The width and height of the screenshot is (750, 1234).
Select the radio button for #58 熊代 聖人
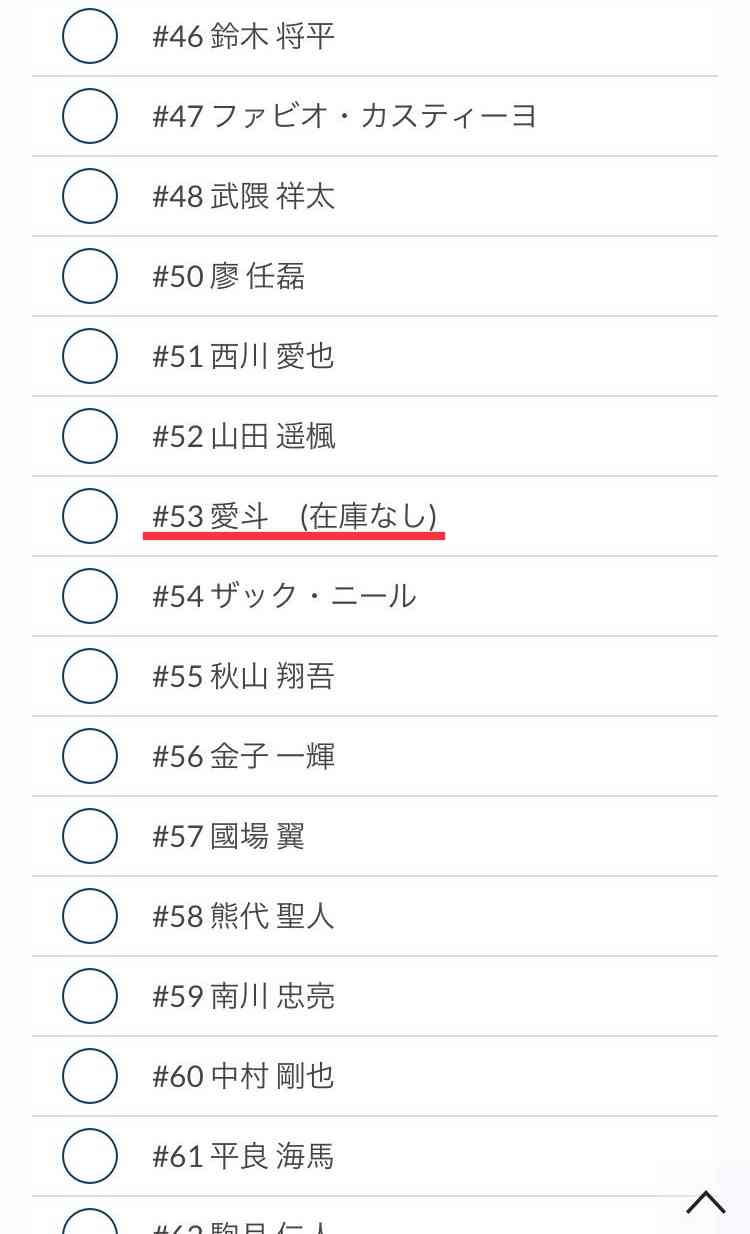[88, 916]
